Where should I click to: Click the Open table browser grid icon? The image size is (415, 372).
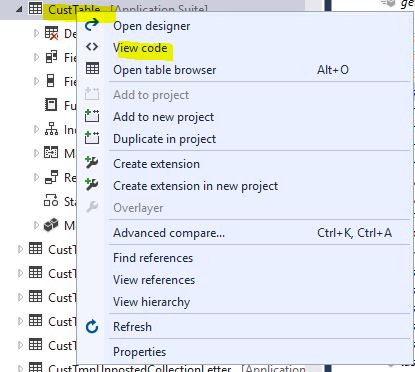point(92,68)
